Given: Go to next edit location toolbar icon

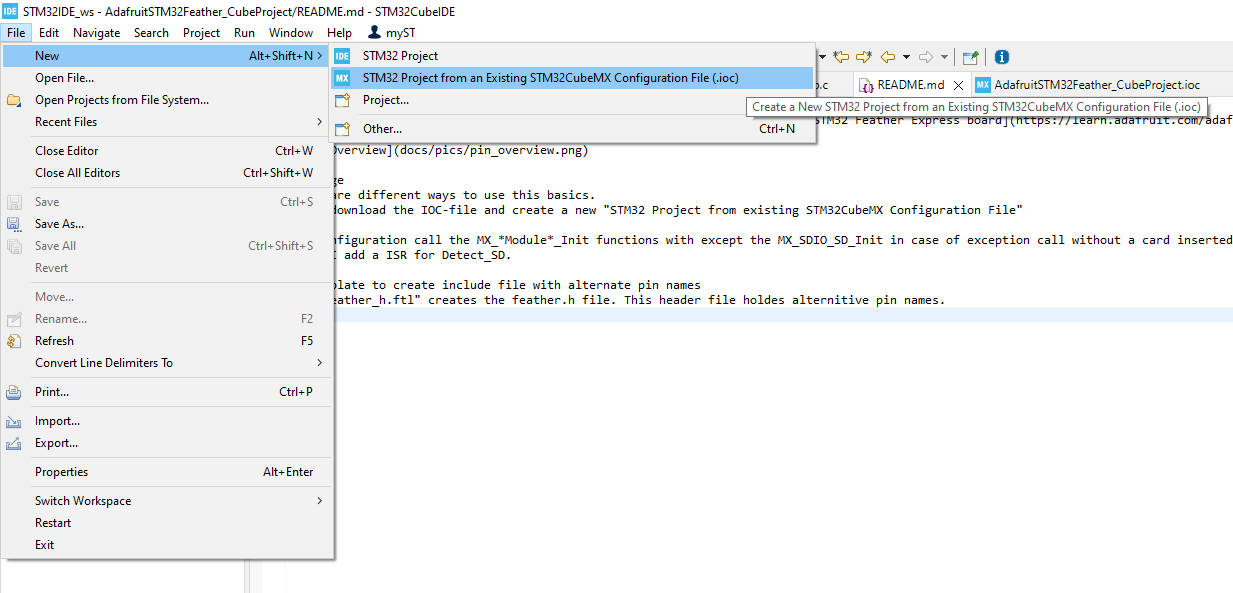Looking at the screenshot, I should click(864, 57).
